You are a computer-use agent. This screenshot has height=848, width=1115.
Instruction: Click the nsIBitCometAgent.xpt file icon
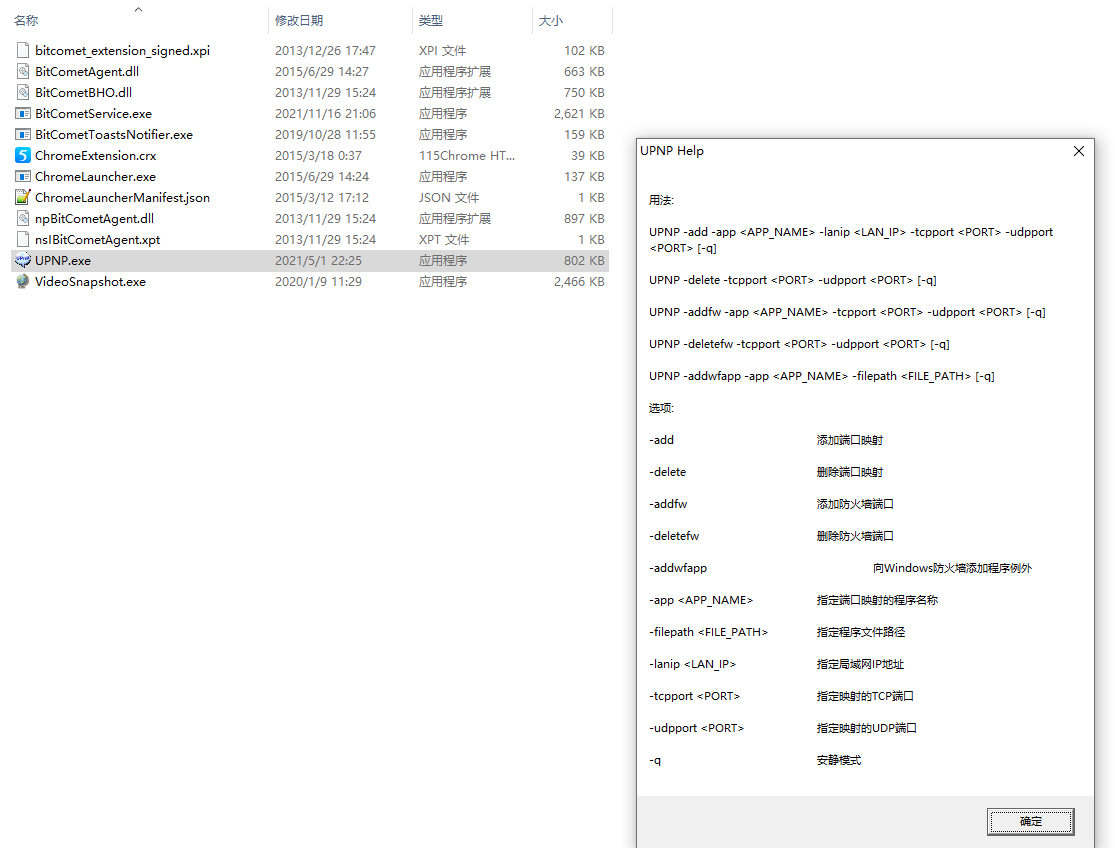point(23,240)
